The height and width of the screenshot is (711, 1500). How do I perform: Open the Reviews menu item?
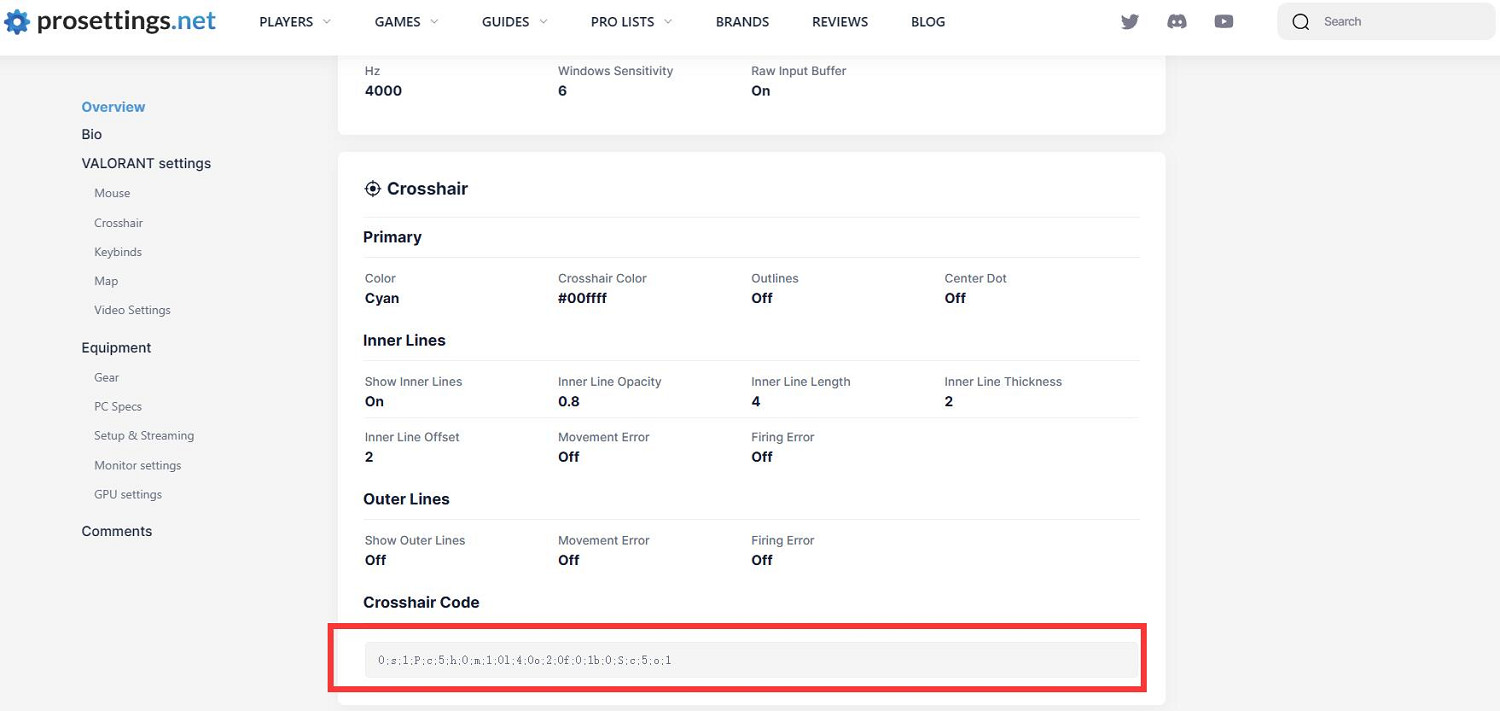click(840, 22)
